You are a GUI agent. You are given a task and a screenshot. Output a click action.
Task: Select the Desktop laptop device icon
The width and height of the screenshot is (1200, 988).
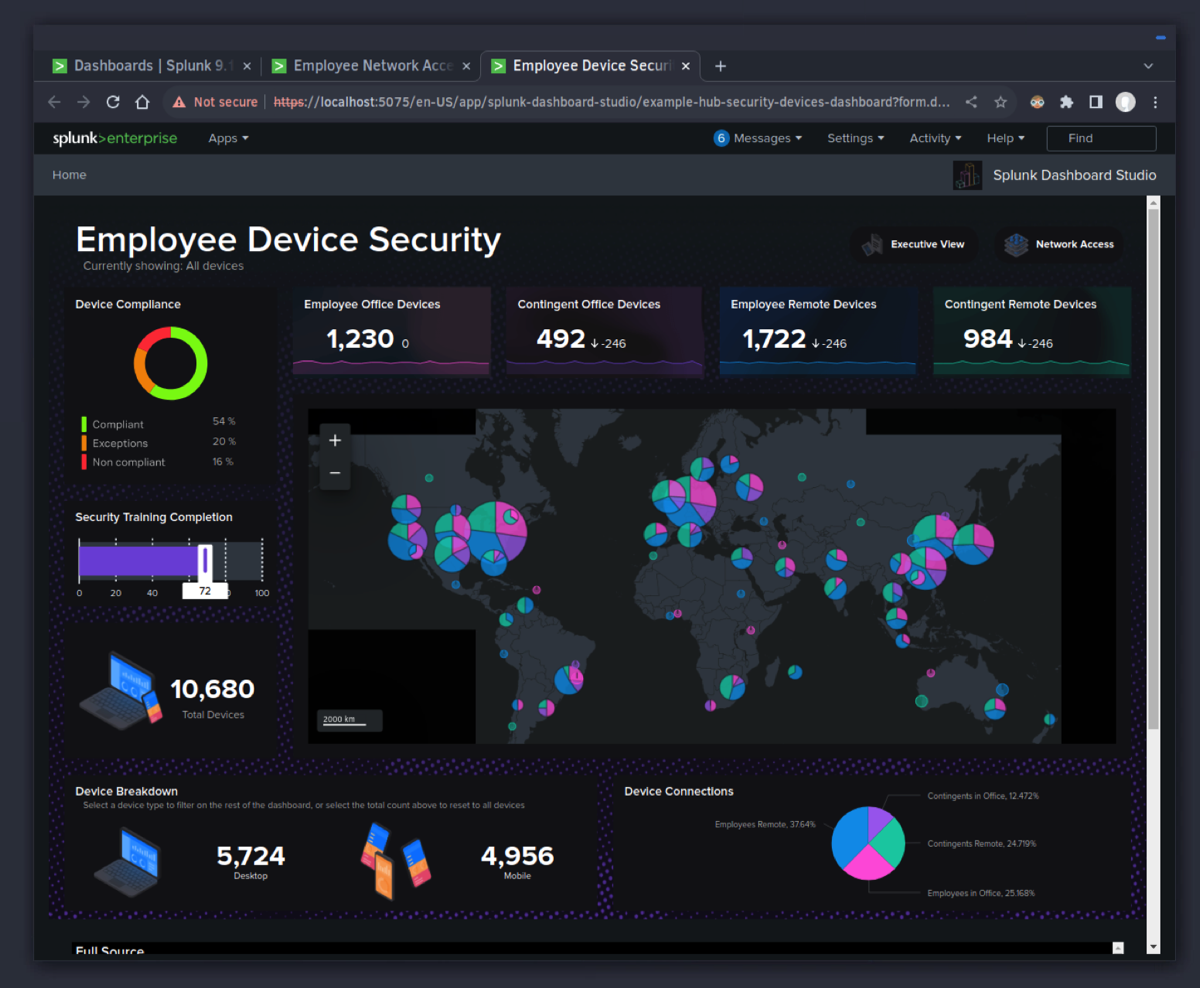[127, 859]
